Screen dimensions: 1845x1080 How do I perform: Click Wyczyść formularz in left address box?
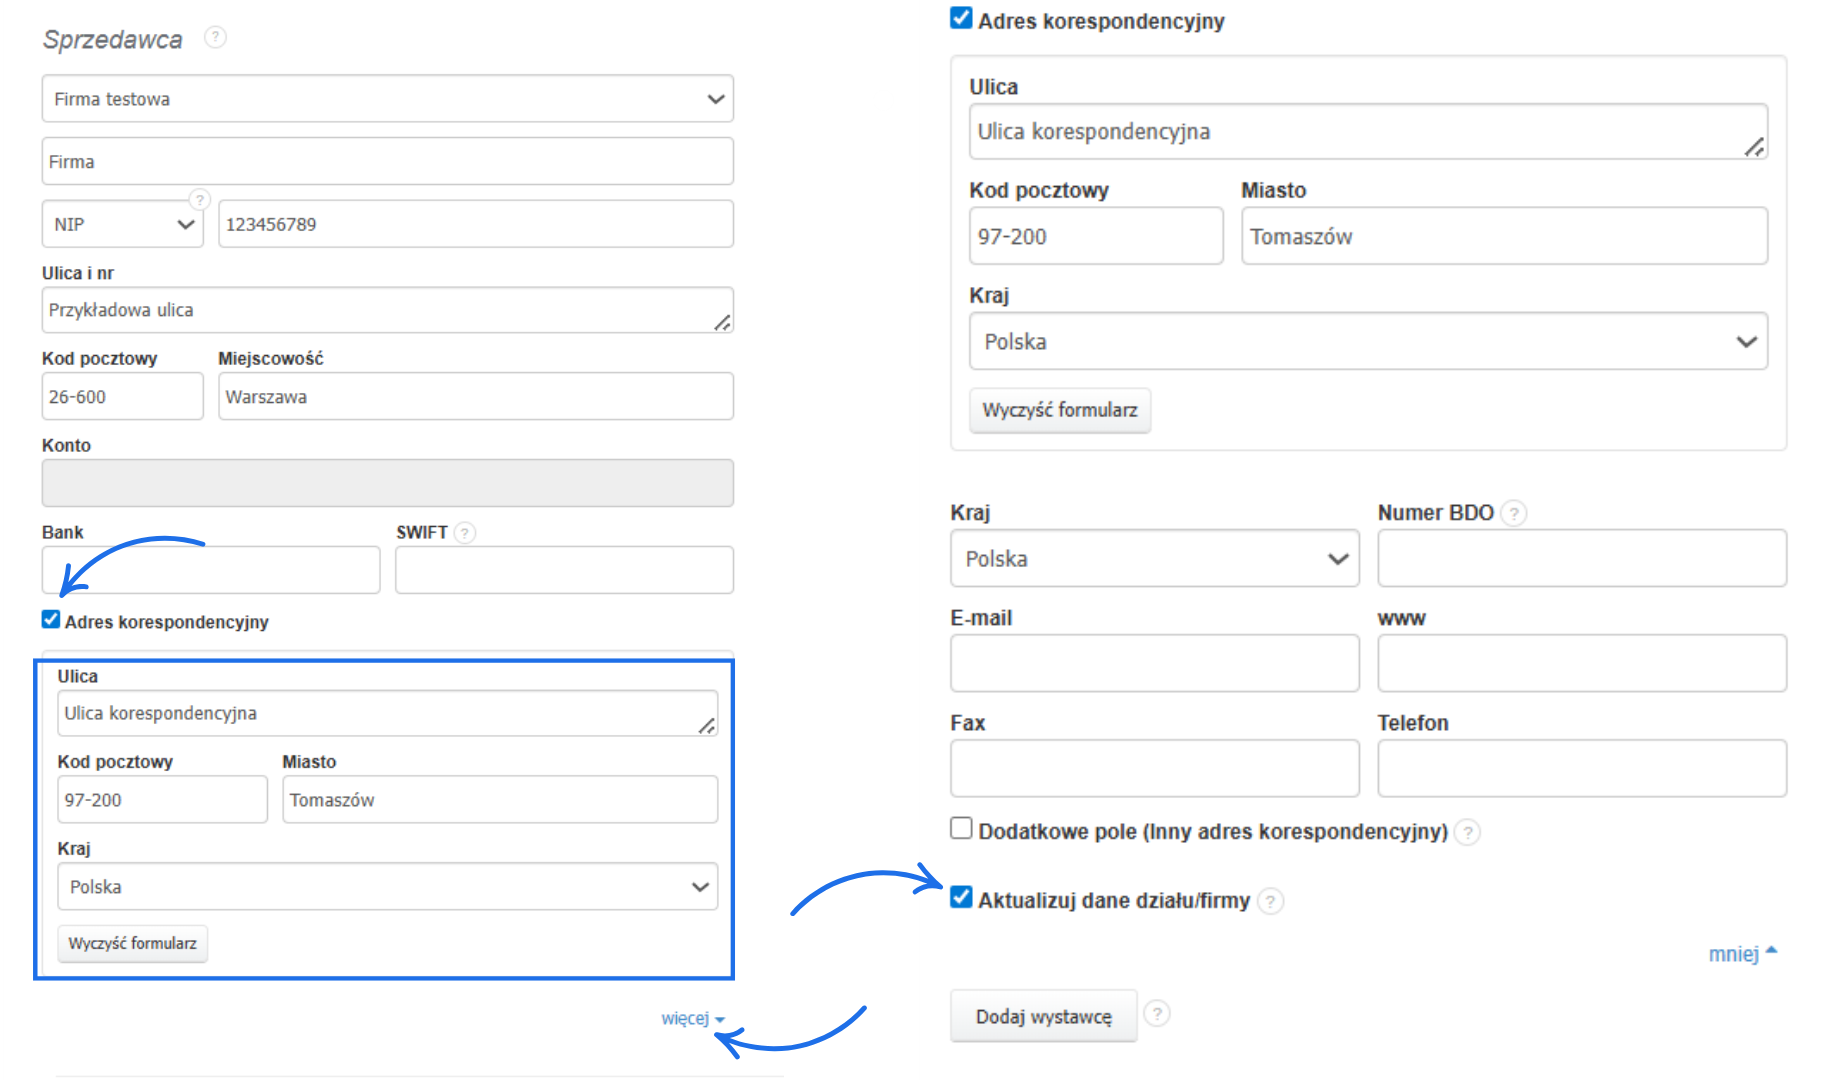point(132,943)
